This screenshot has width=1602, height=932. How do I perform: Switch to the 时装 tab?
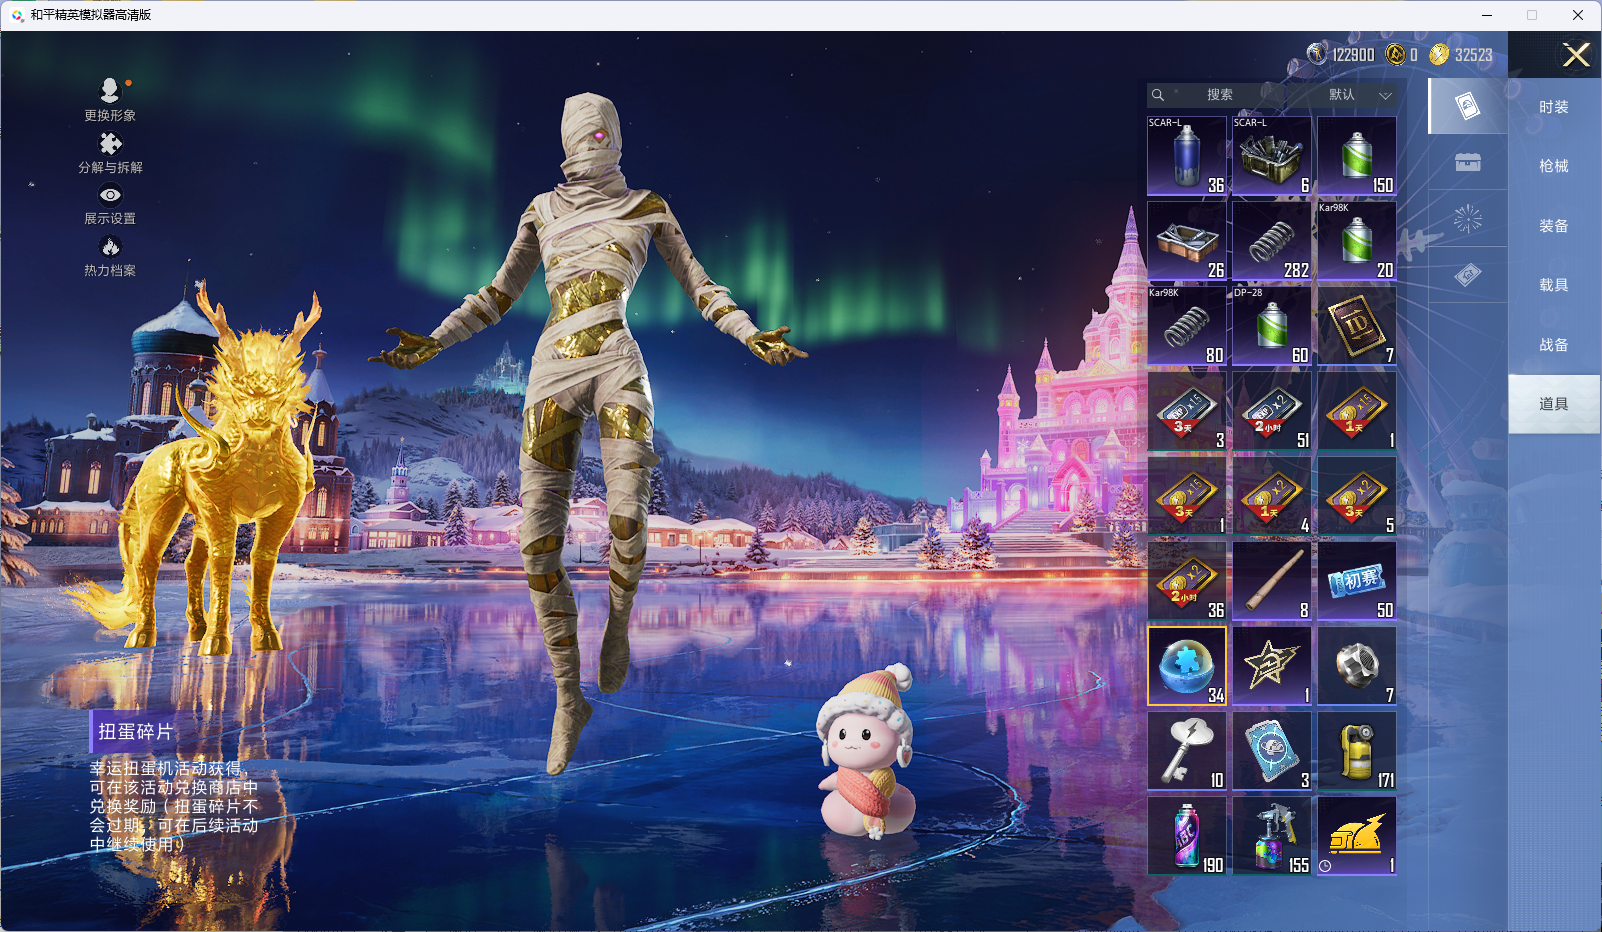[1553, 107]
